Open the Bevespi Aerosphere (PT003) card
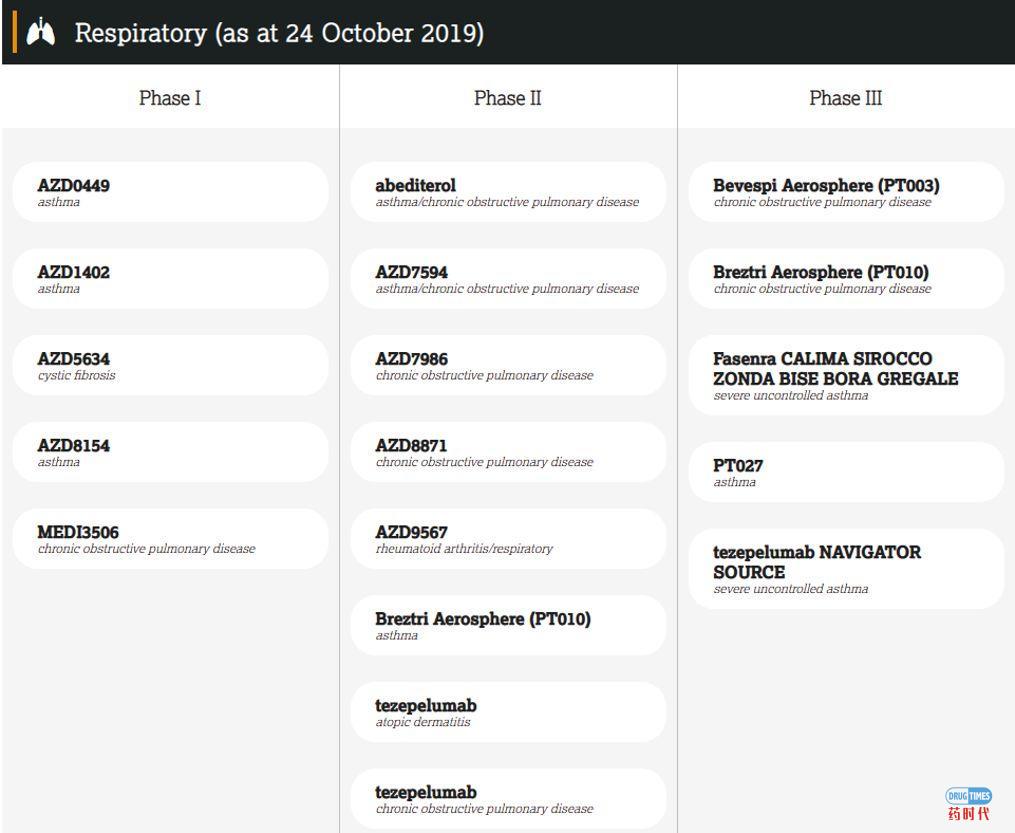This screenshot has width=1015, height=833. pos(846,192)
